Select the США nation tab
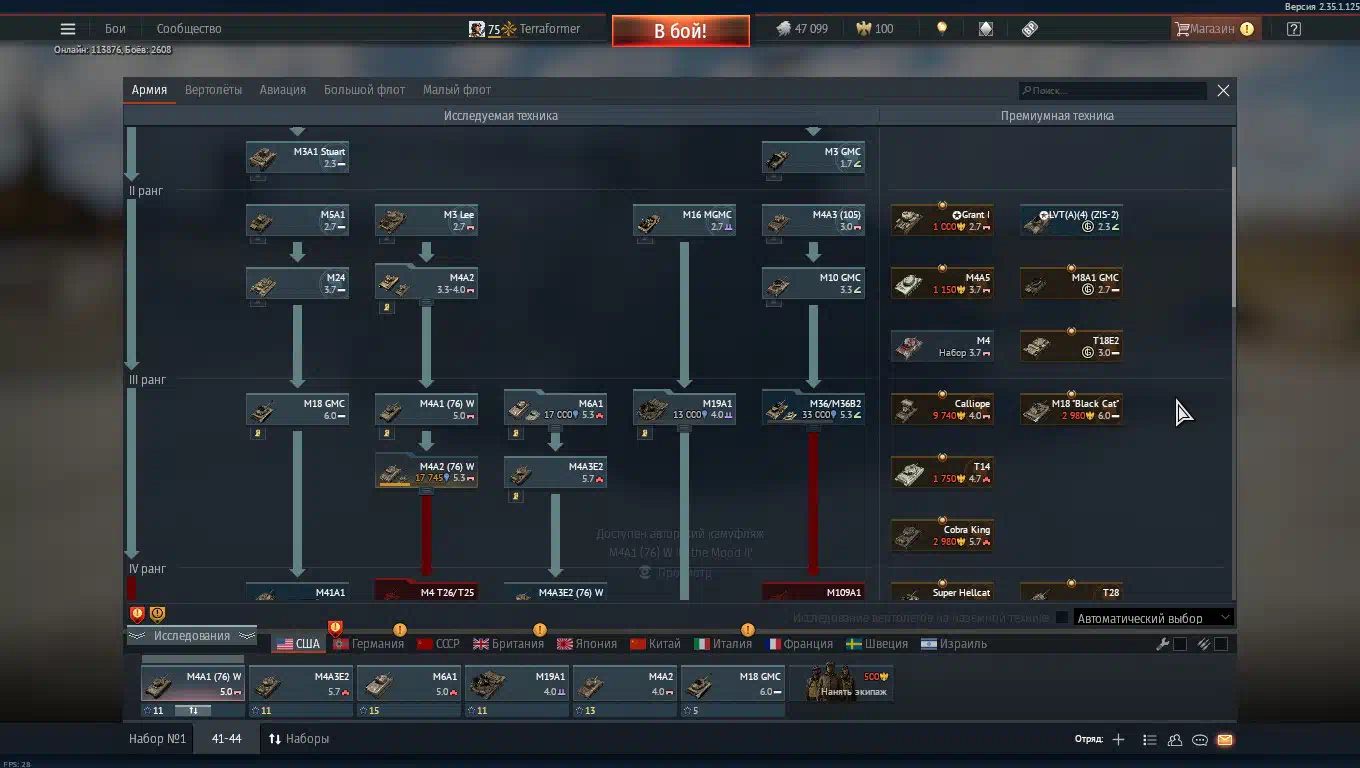Image resolution: width=1360 pixels, height=768 pixels. click(299, 644)
